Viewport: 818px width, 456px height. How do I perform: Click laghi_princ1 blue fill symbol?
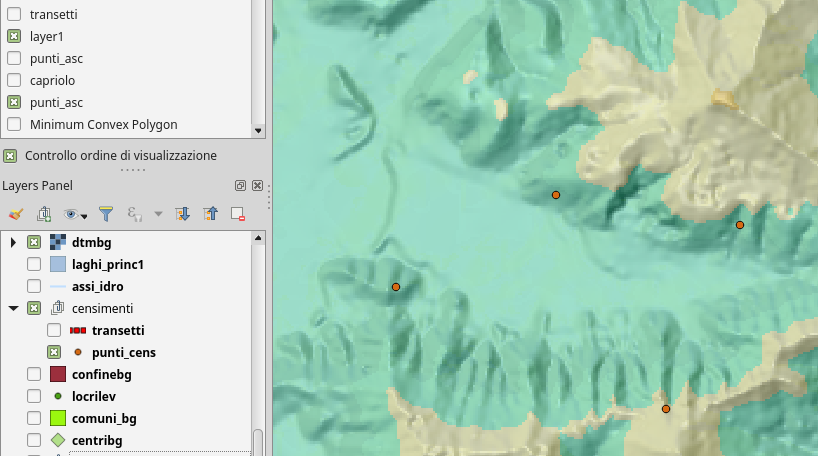(58, 265)
